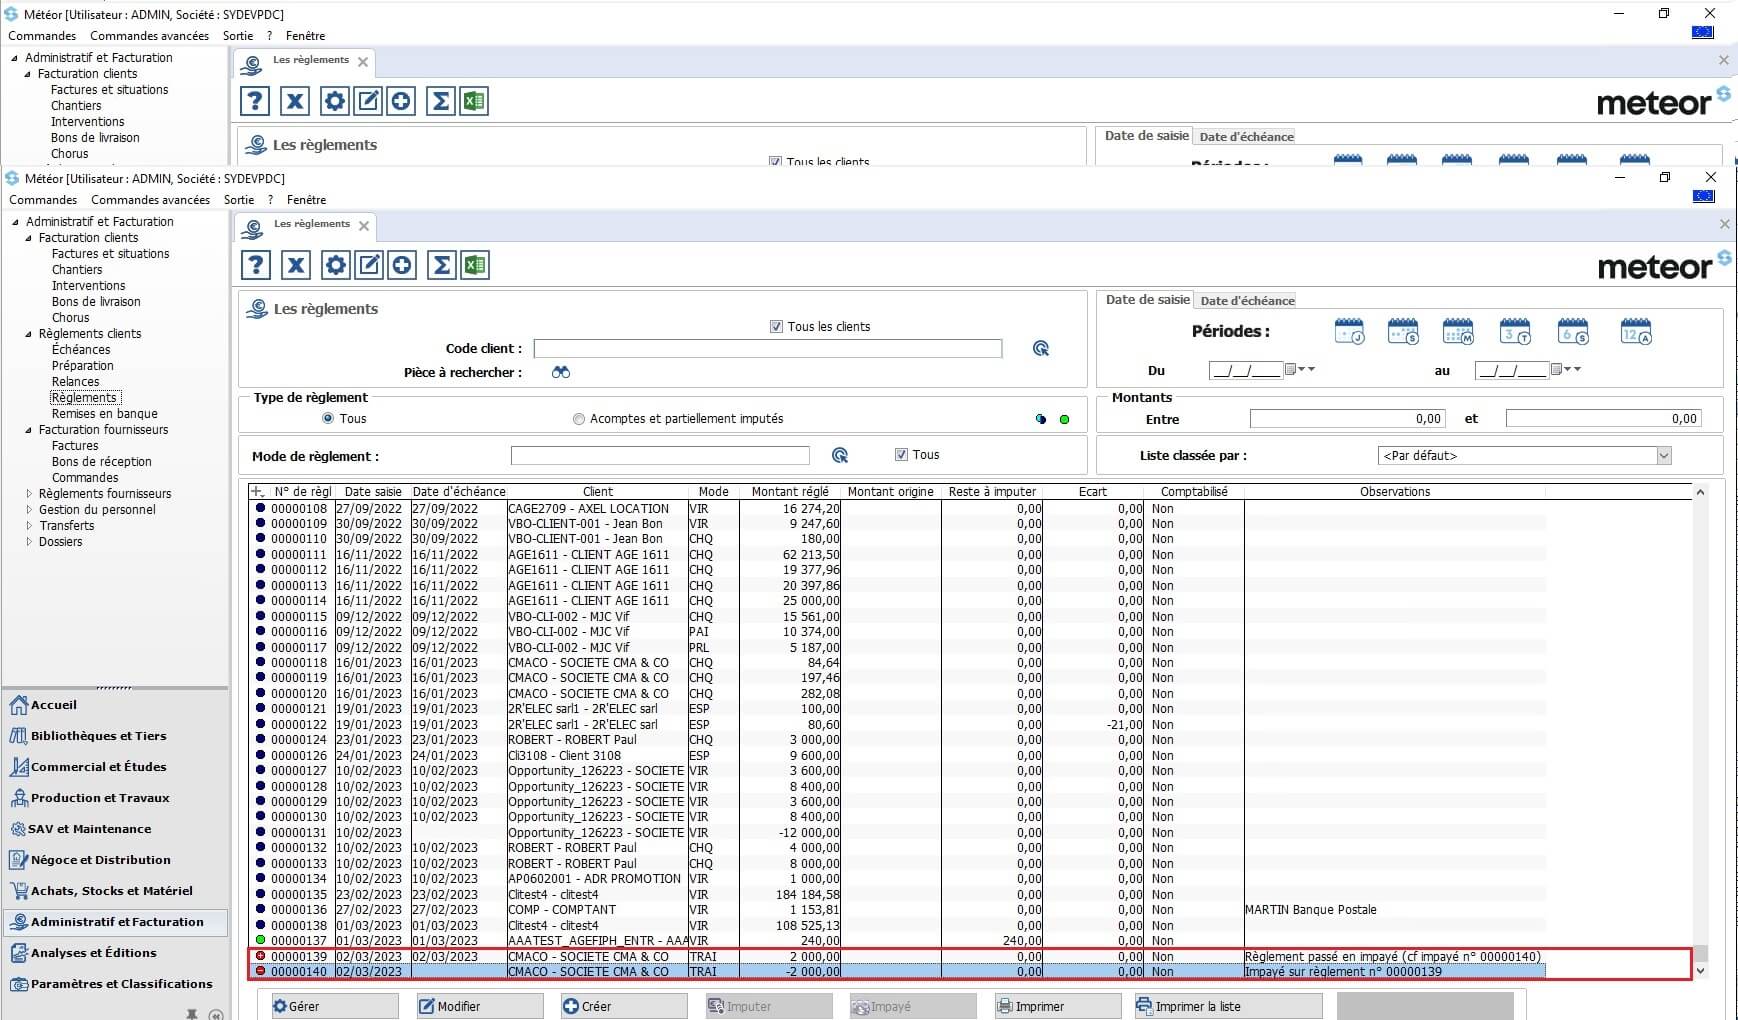Open the Accueil module in the sidebar

pyautogui.click(x=53, y=705)
